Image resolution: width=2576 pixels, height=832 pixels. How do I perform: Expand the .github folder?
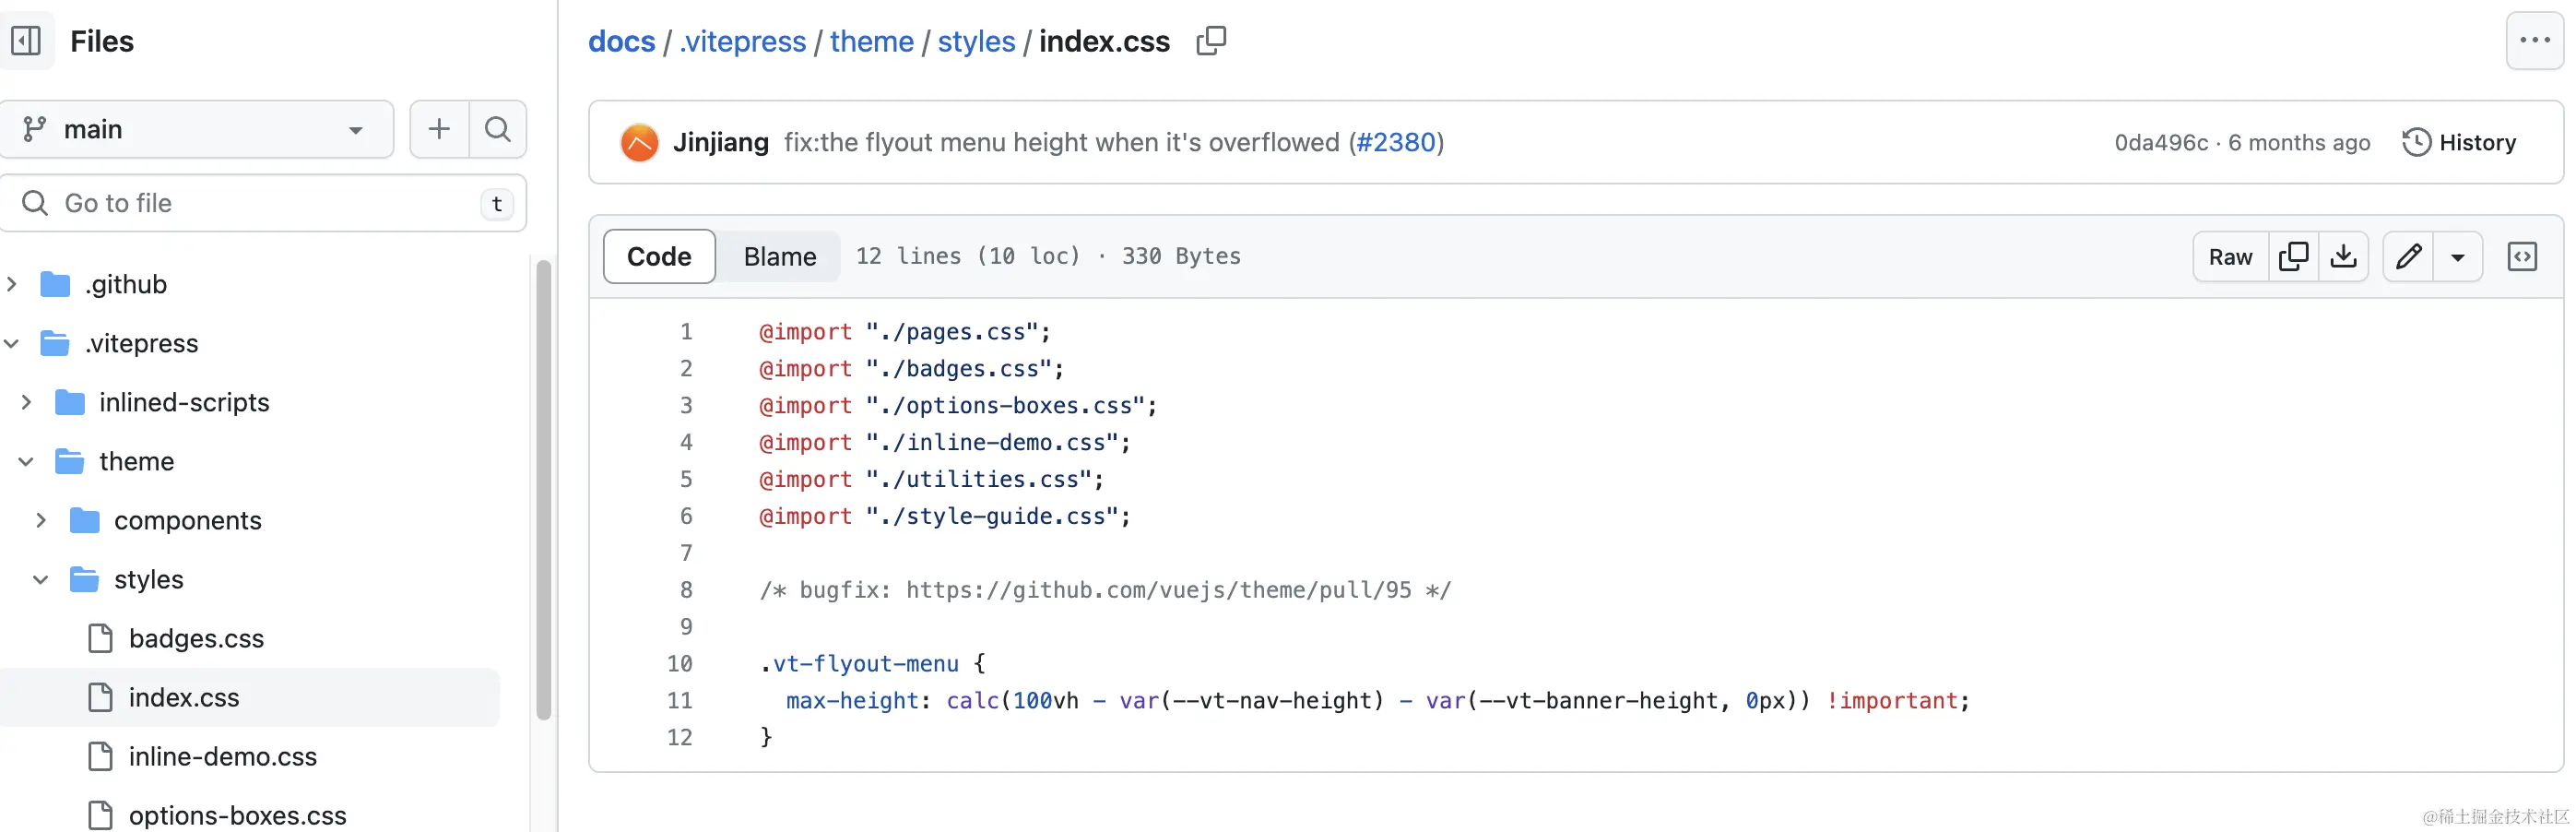(x=12, y=285)
